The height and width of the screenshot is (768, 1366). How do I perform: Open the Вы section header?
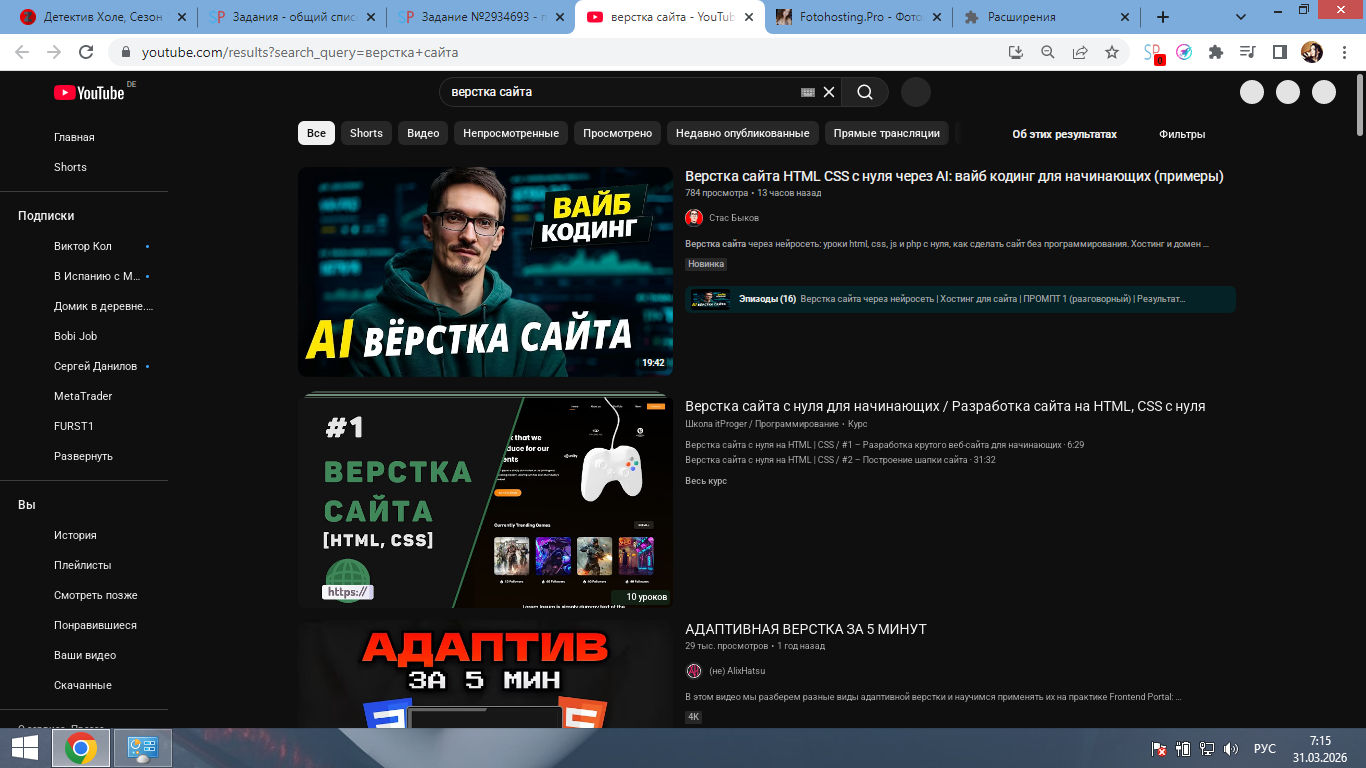coord(27,505)
